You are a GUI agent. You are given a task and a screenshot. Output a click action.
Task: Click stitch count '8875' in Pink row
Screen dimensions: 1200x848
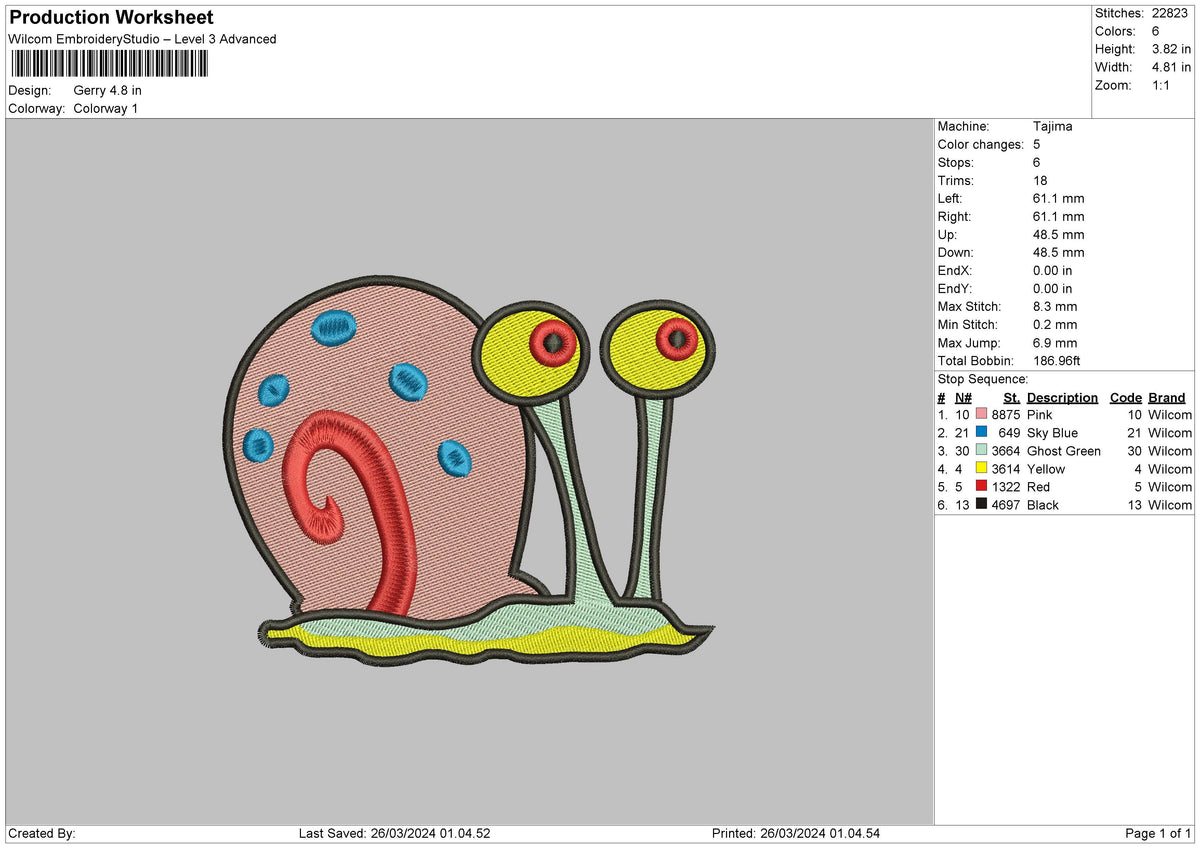point(1006,415)
